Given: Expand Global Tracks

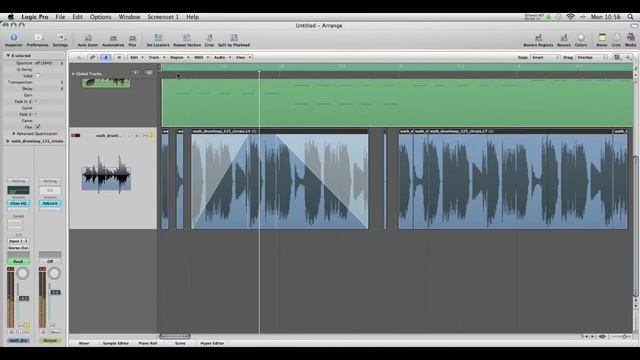Looking at the screenshot, I should pyautogui.click(x=73, y=74).
